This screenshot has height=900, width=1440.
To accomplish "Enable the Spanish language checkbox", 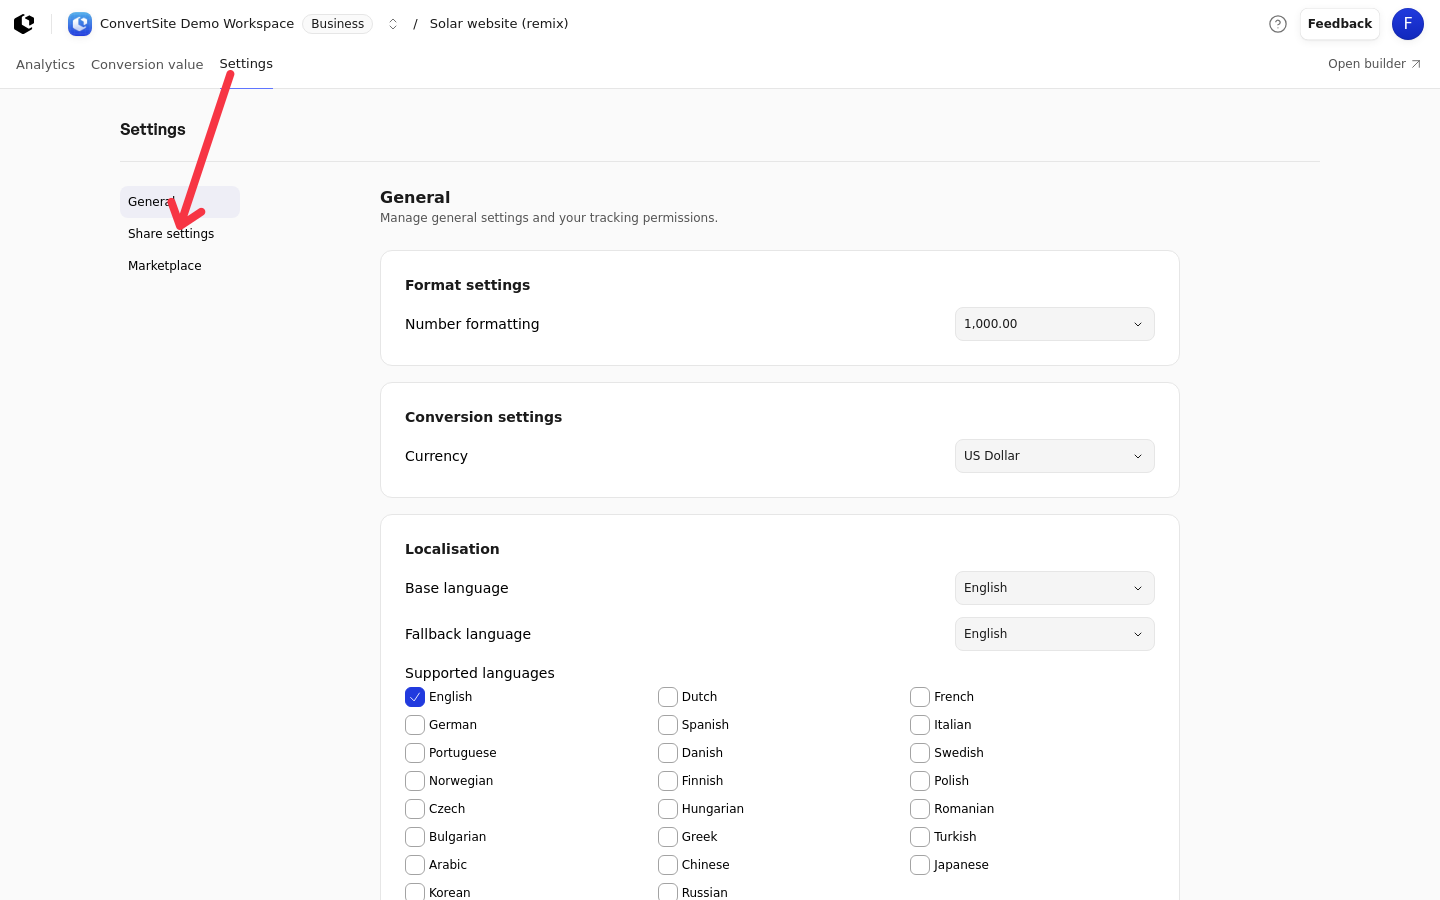I will 668,725.
